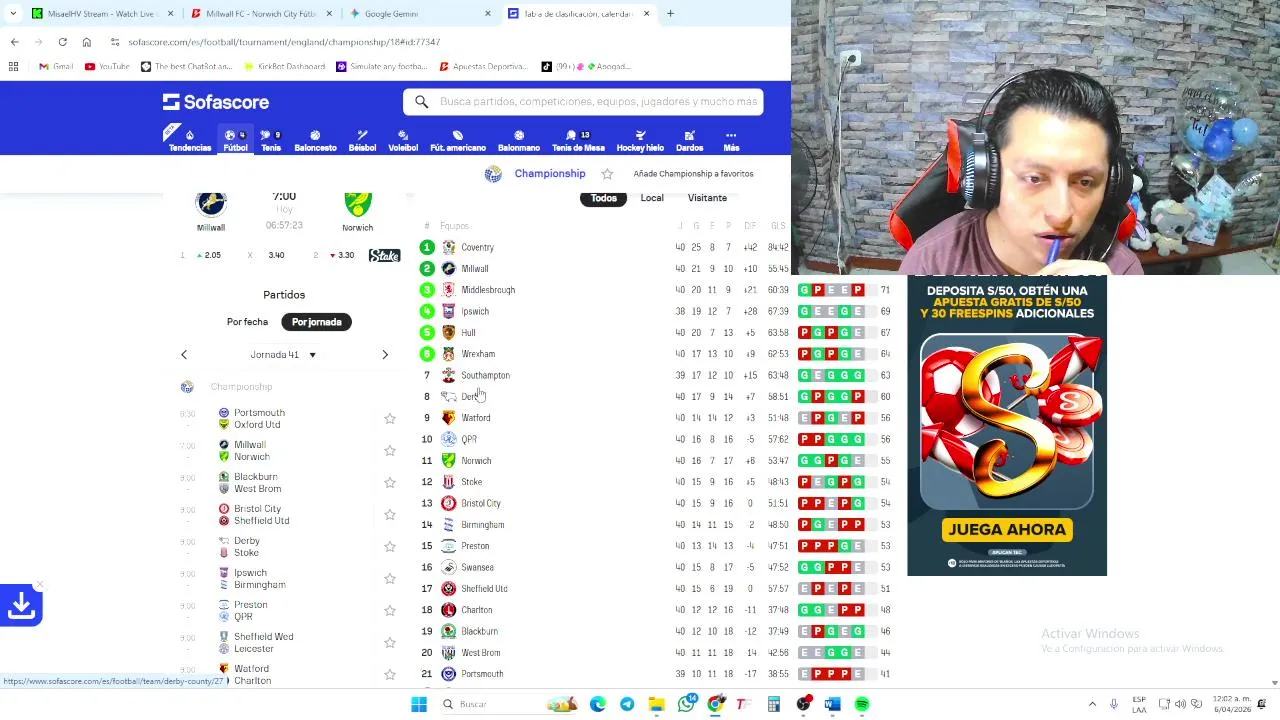Focus the Busca partidos search field
The width and height of the screenshot is (1280, 720).
coord(583,101)
